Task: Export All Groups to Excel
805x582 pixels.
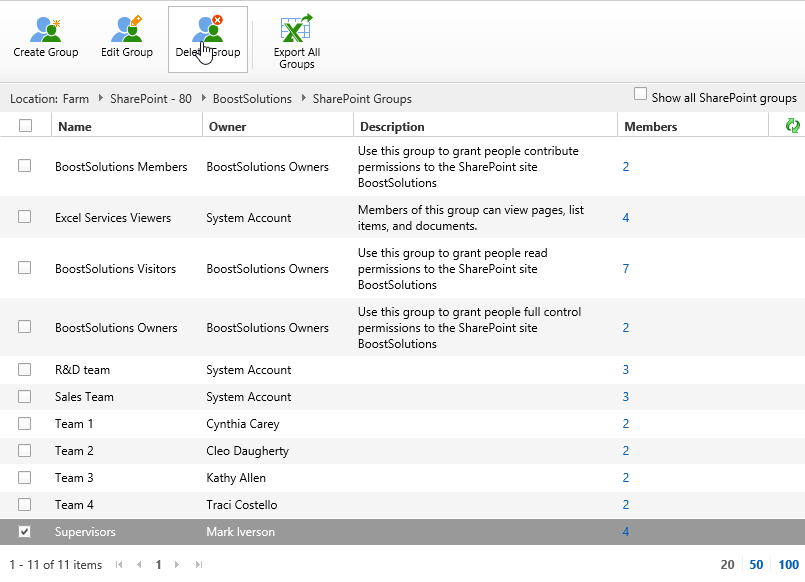Action: 296,31
